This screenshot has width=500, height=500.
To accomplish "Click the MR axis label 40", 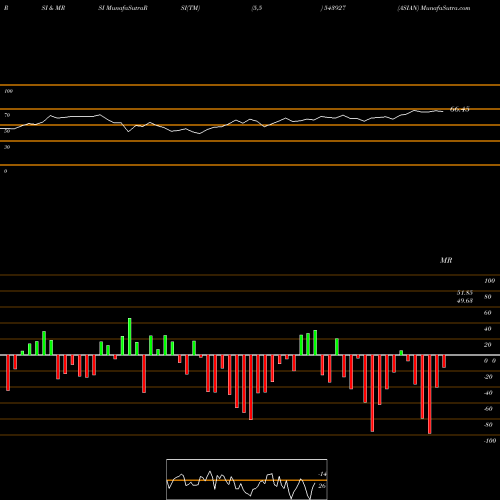I will (x=488, y=329).
